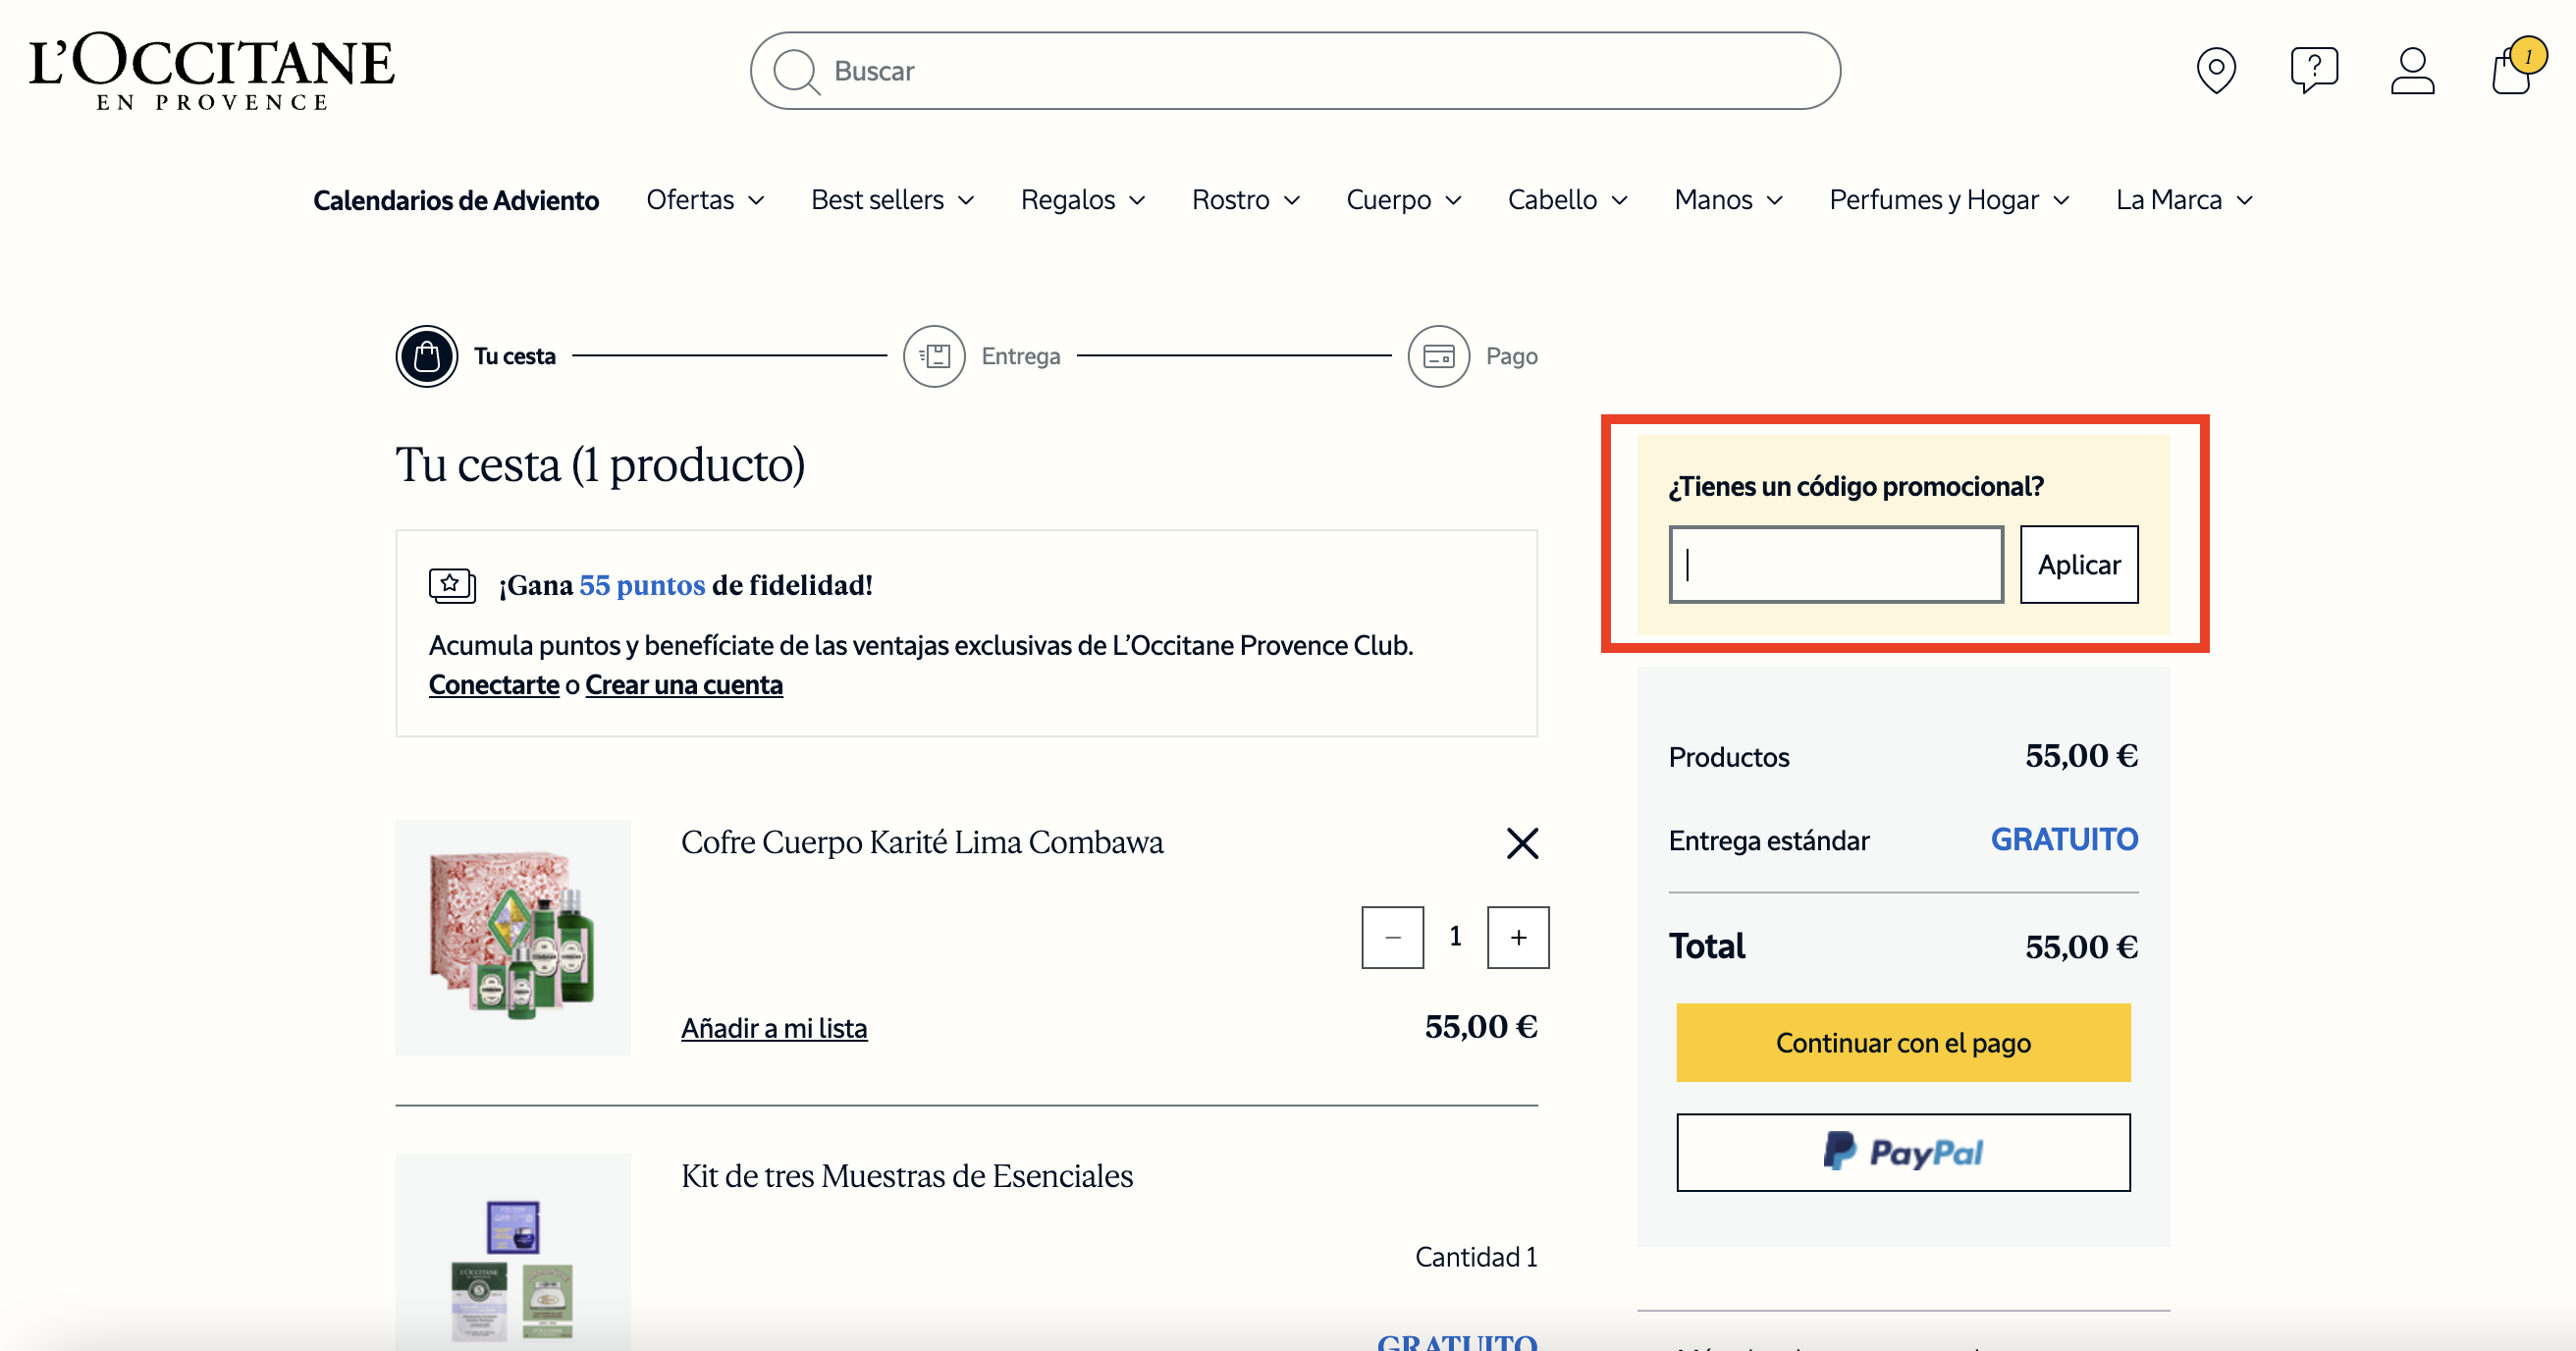Open the Cofre Cuerpo Karité product thumbnail
The width and height of the screenshot is (2576, 1351).
pos(513,937)
